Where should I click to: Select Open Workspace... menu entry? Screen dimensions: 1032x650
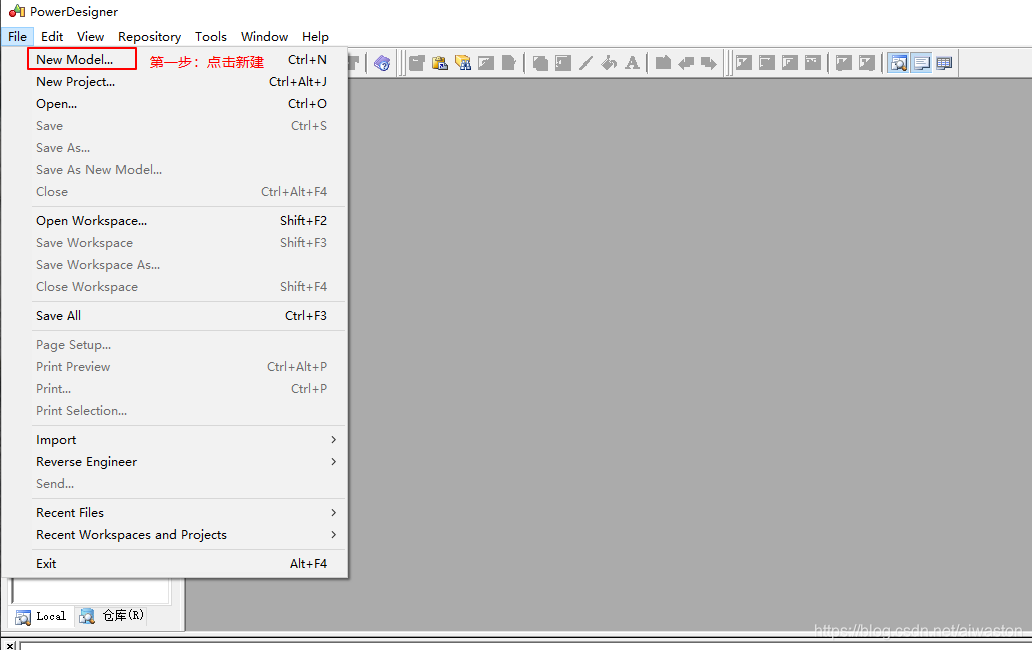click(x=175, y=220)
